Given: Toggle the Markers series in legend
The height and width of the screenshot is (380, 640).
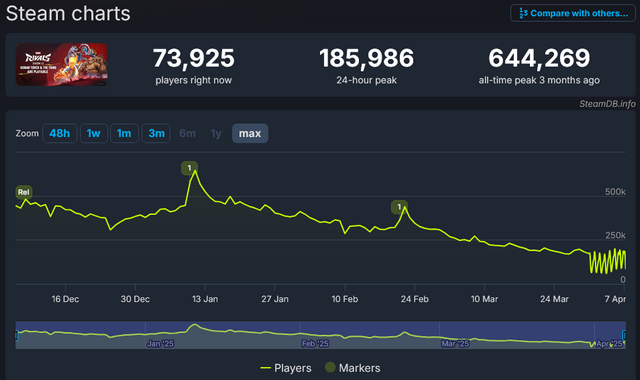Looking at the screenshot, I should click(x=353, y=368).
